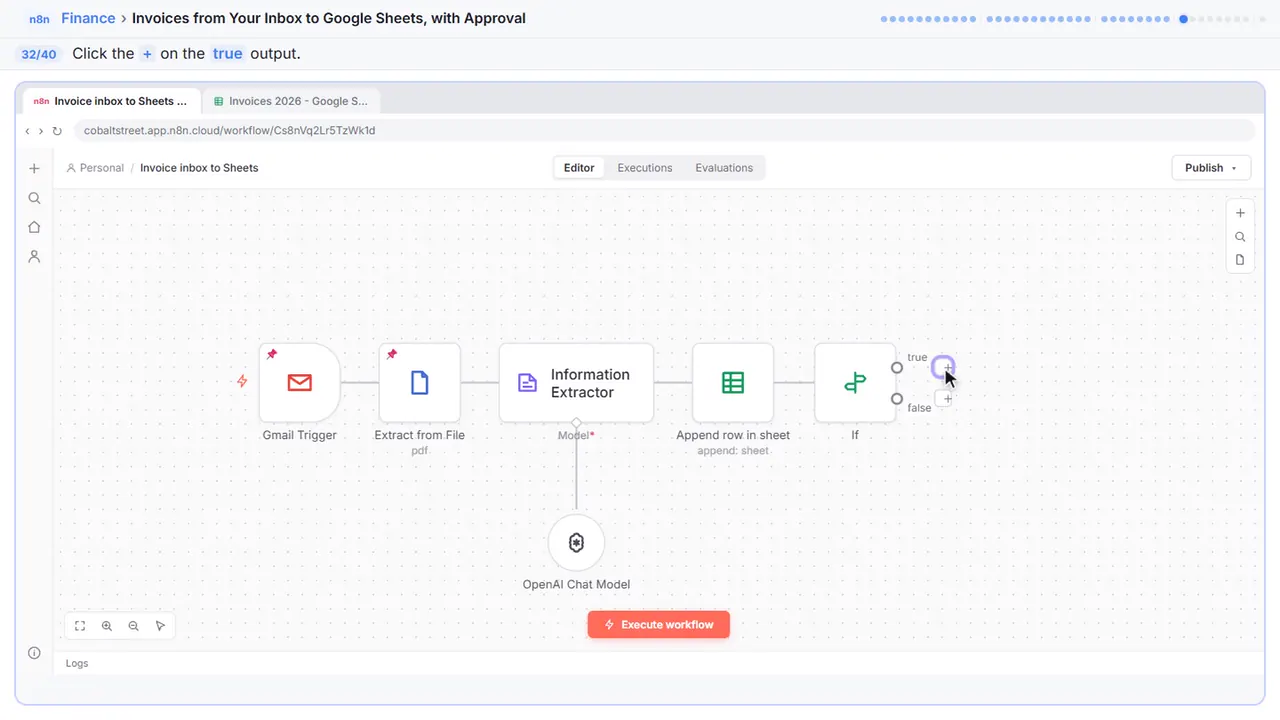This screenshot has width=1280, height=720.
Task: Click the browser back arrow
Action: pos(28,131)
